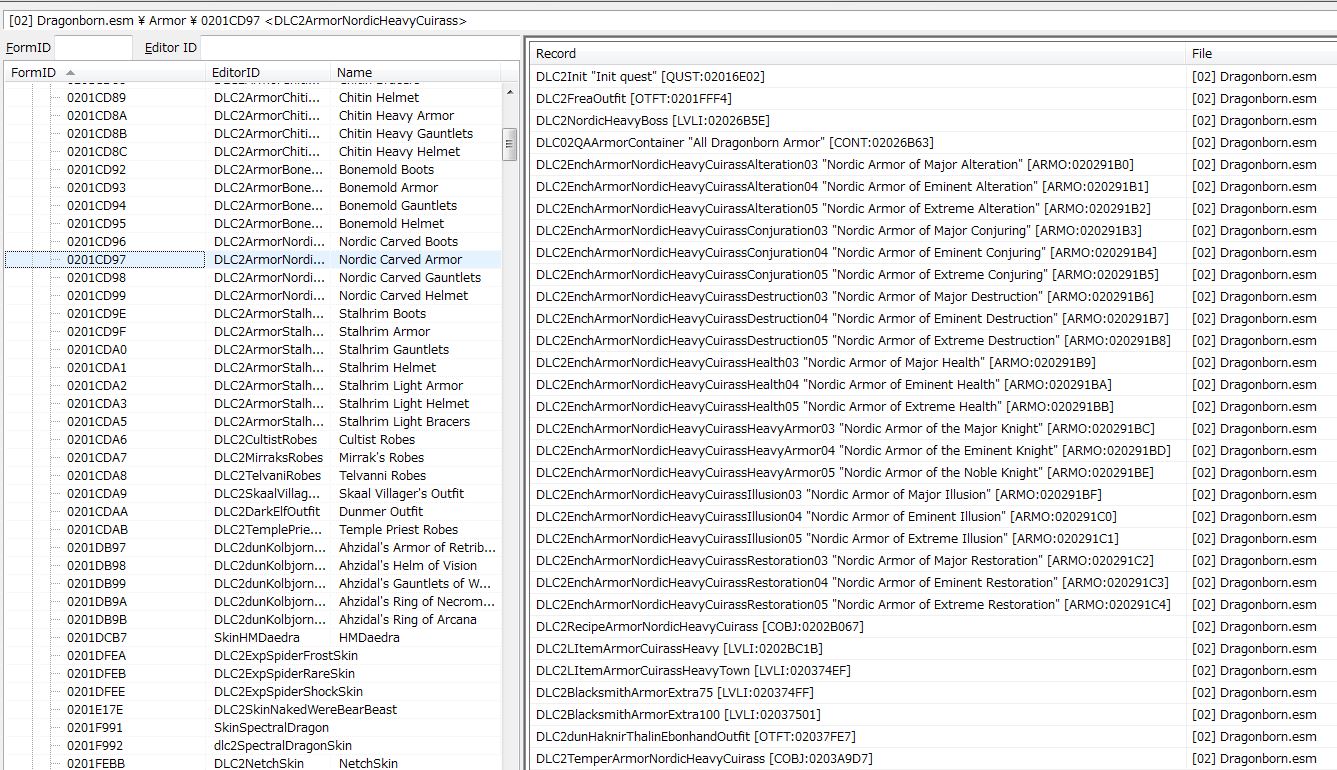
Task: Click DLC2LItemArmorCuirassHeavyTown row
Action: (933, 671)
